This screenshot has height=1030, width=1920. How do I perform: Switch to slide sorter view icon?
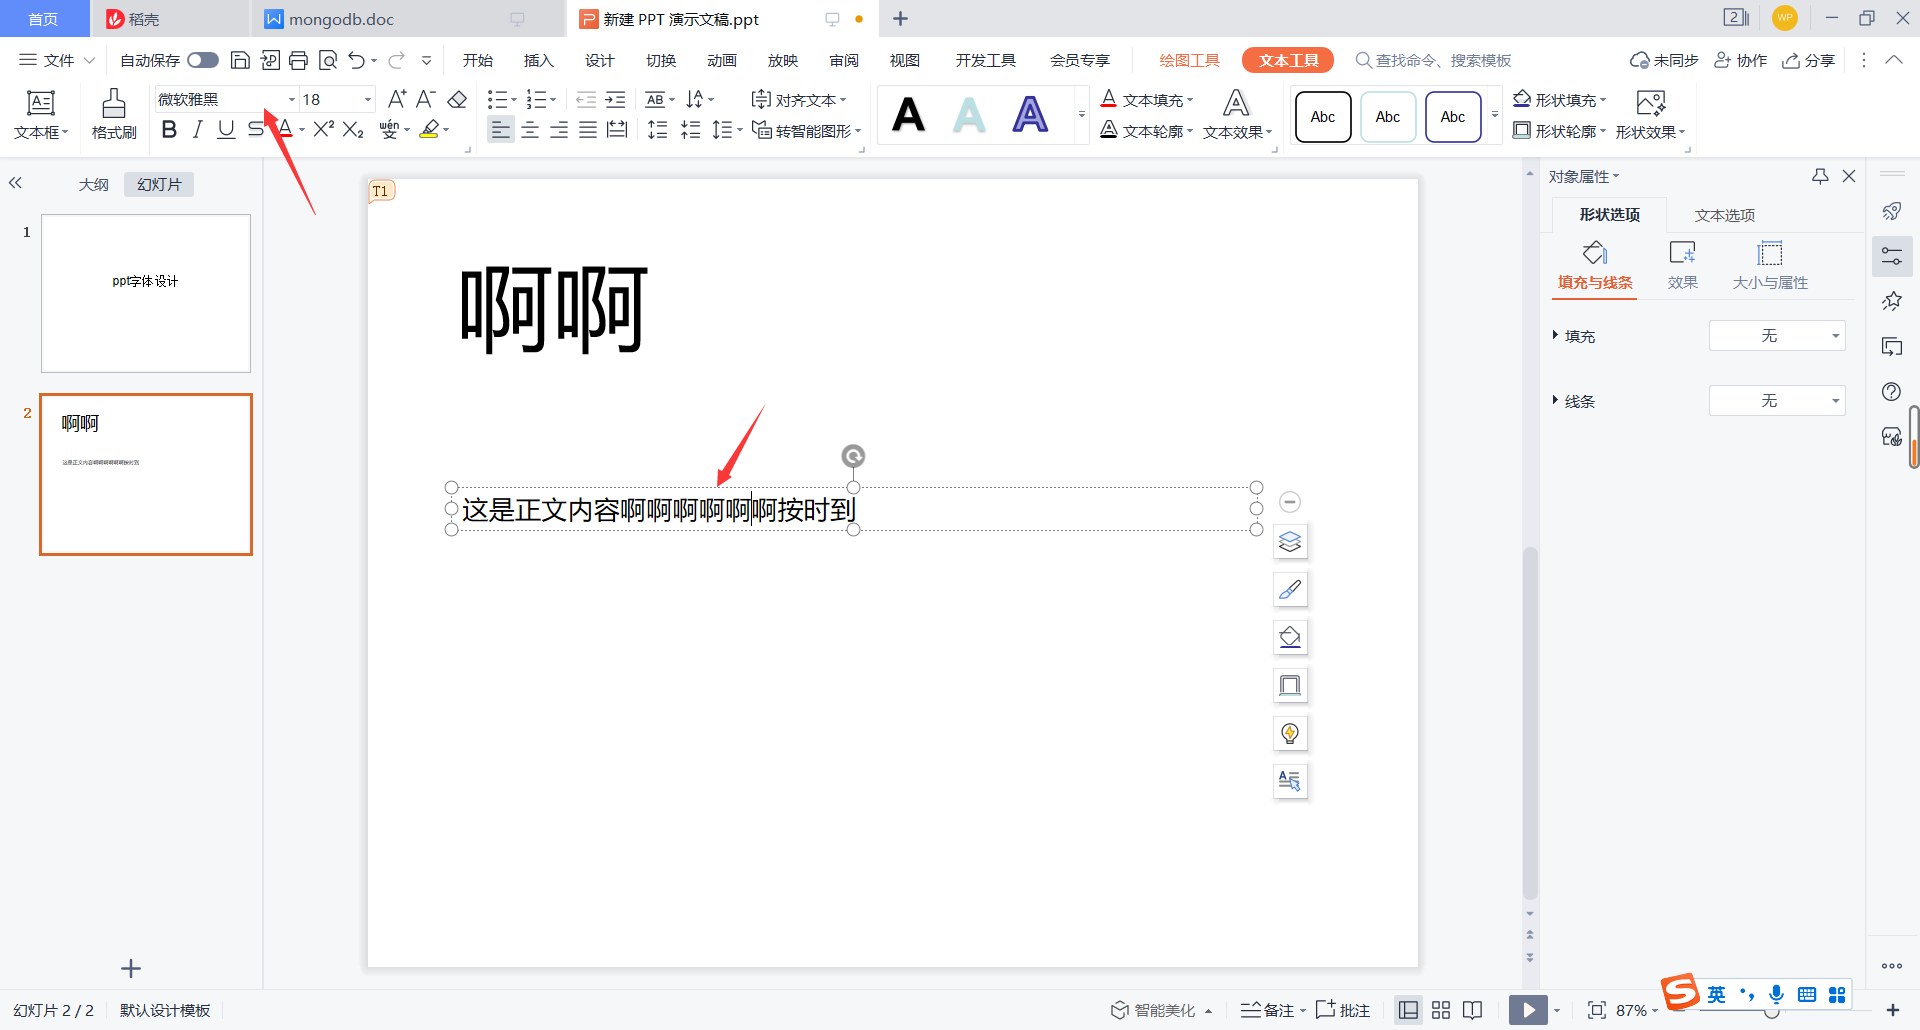pyautogui.click(x=1441, y=1010)
